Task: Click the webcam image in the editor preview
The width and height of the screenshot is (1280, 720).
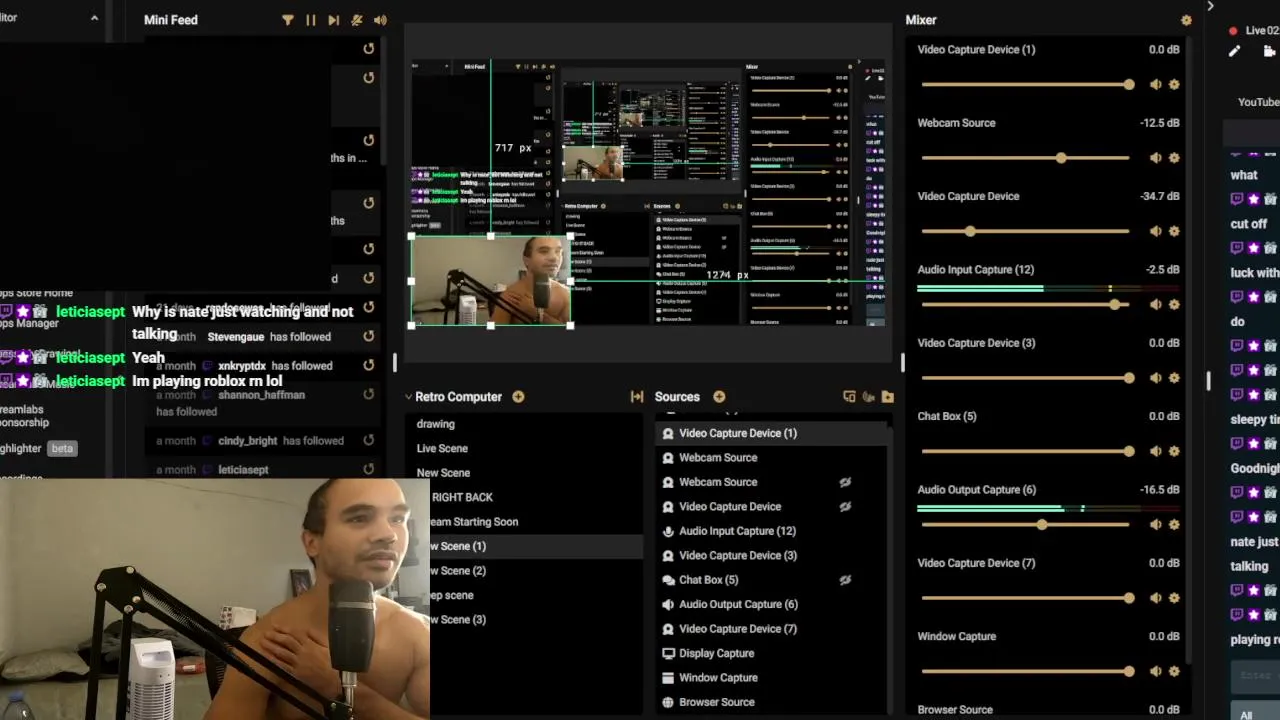Action: tap(490, 280)
